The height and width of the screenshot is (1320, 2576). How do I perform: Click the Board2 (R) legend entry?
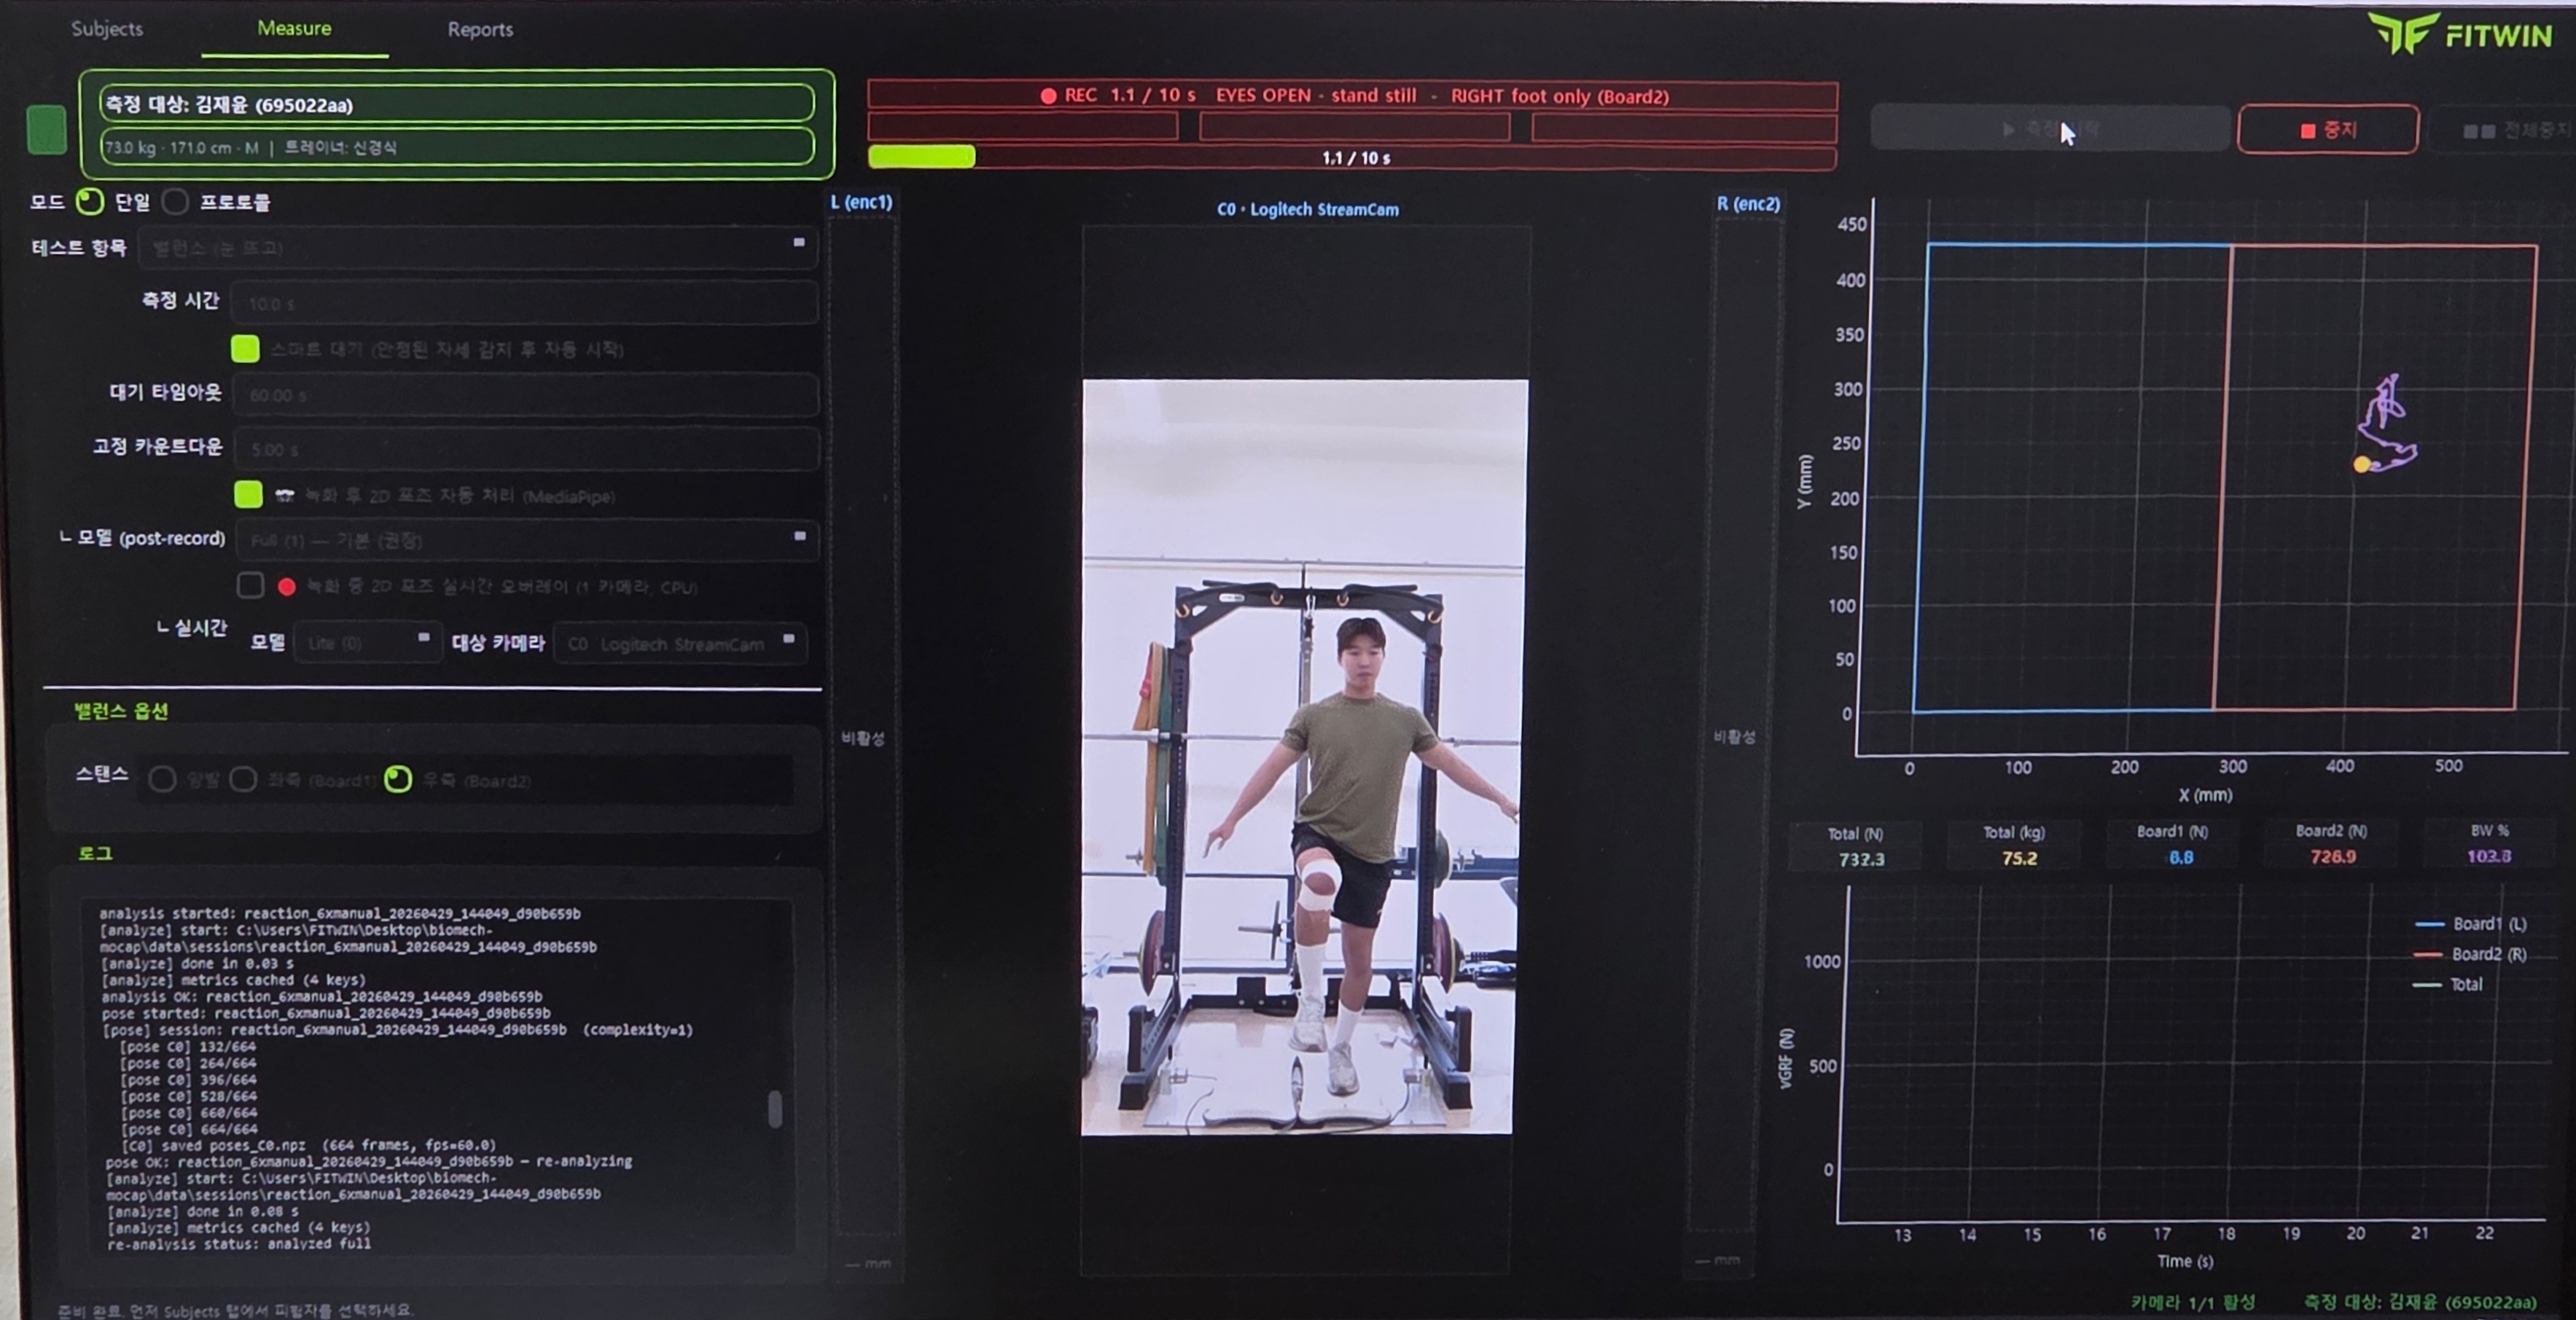click(2470, 954)
